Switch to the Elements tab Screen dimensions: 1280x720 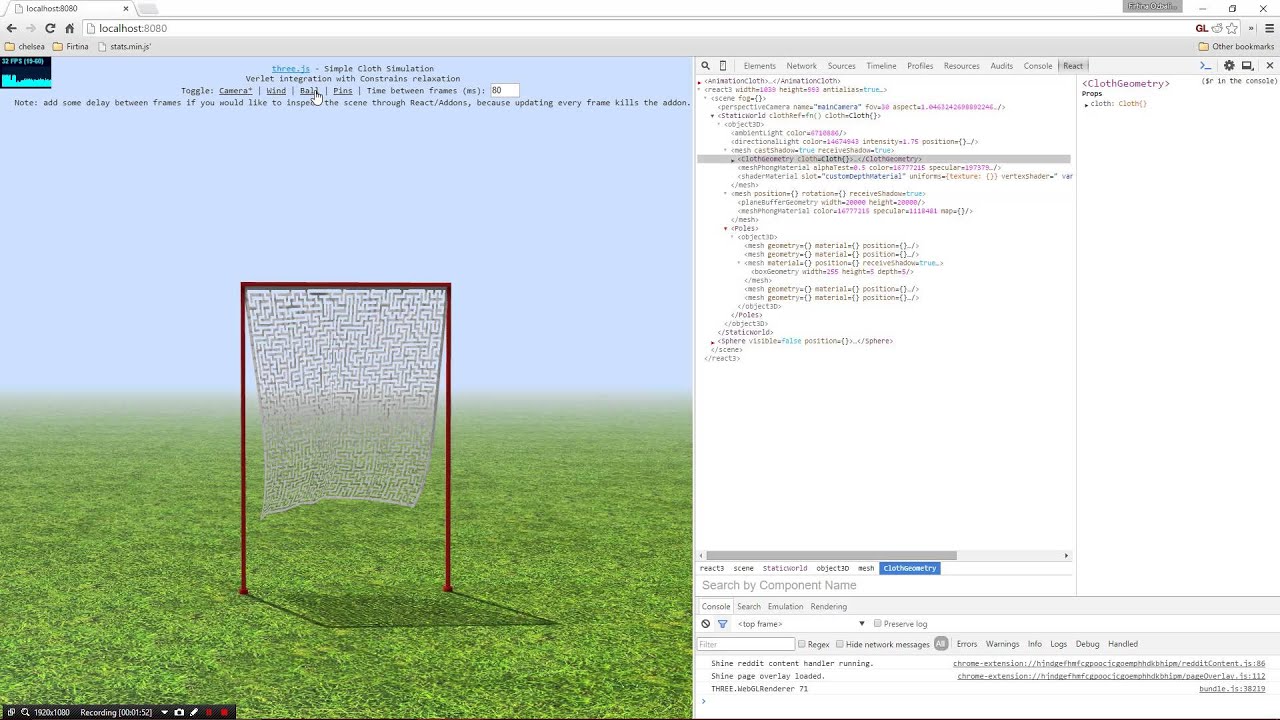click(x=759, y=66)
